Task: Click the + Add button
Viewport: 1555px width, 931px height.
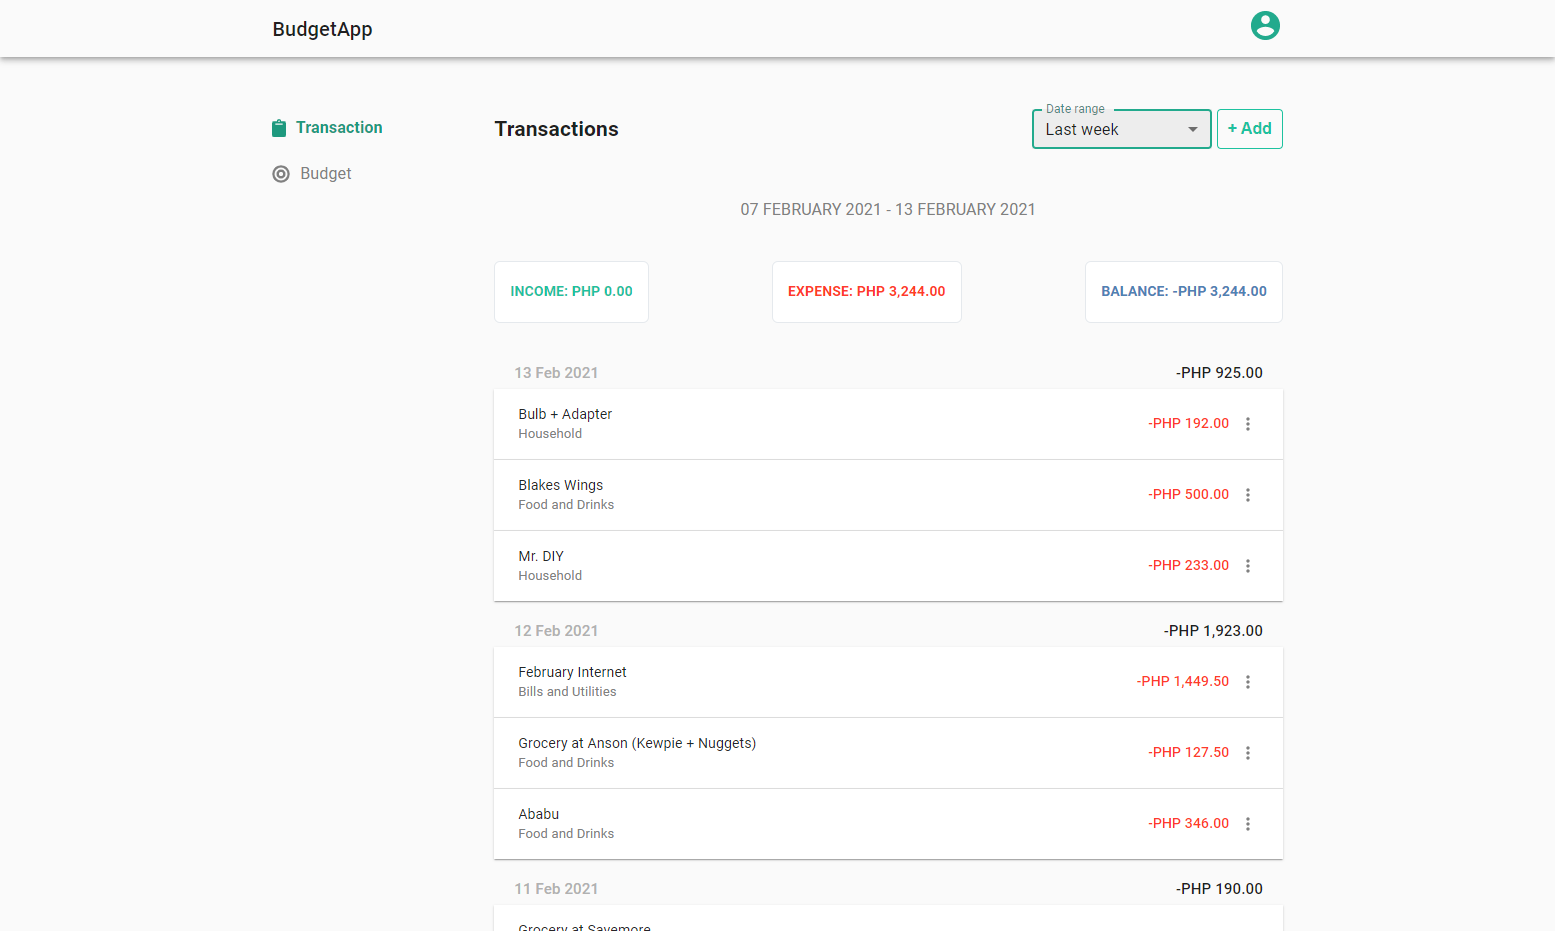Action: click(1249, 129)
